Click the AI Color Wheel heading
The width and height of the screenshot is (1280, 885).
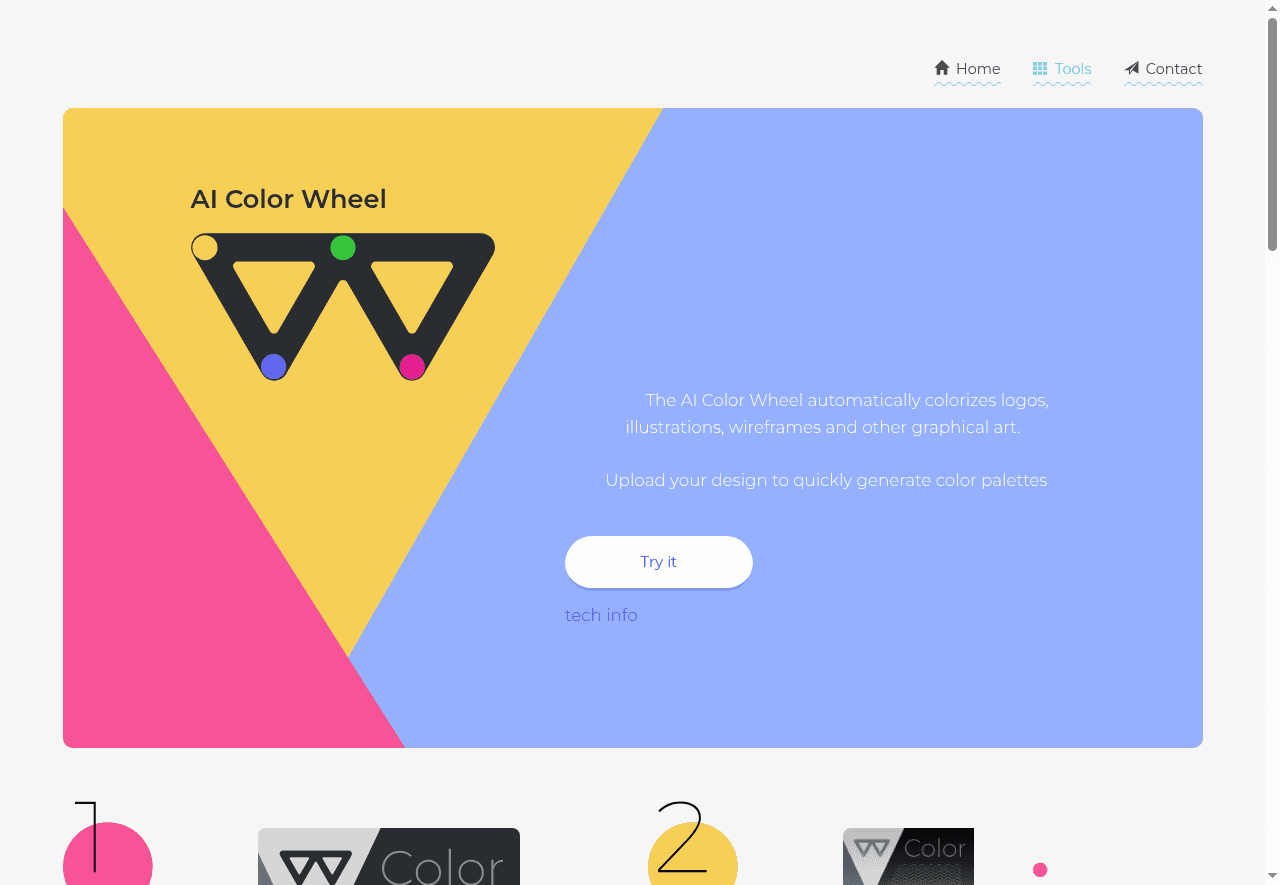pos(289,199)
